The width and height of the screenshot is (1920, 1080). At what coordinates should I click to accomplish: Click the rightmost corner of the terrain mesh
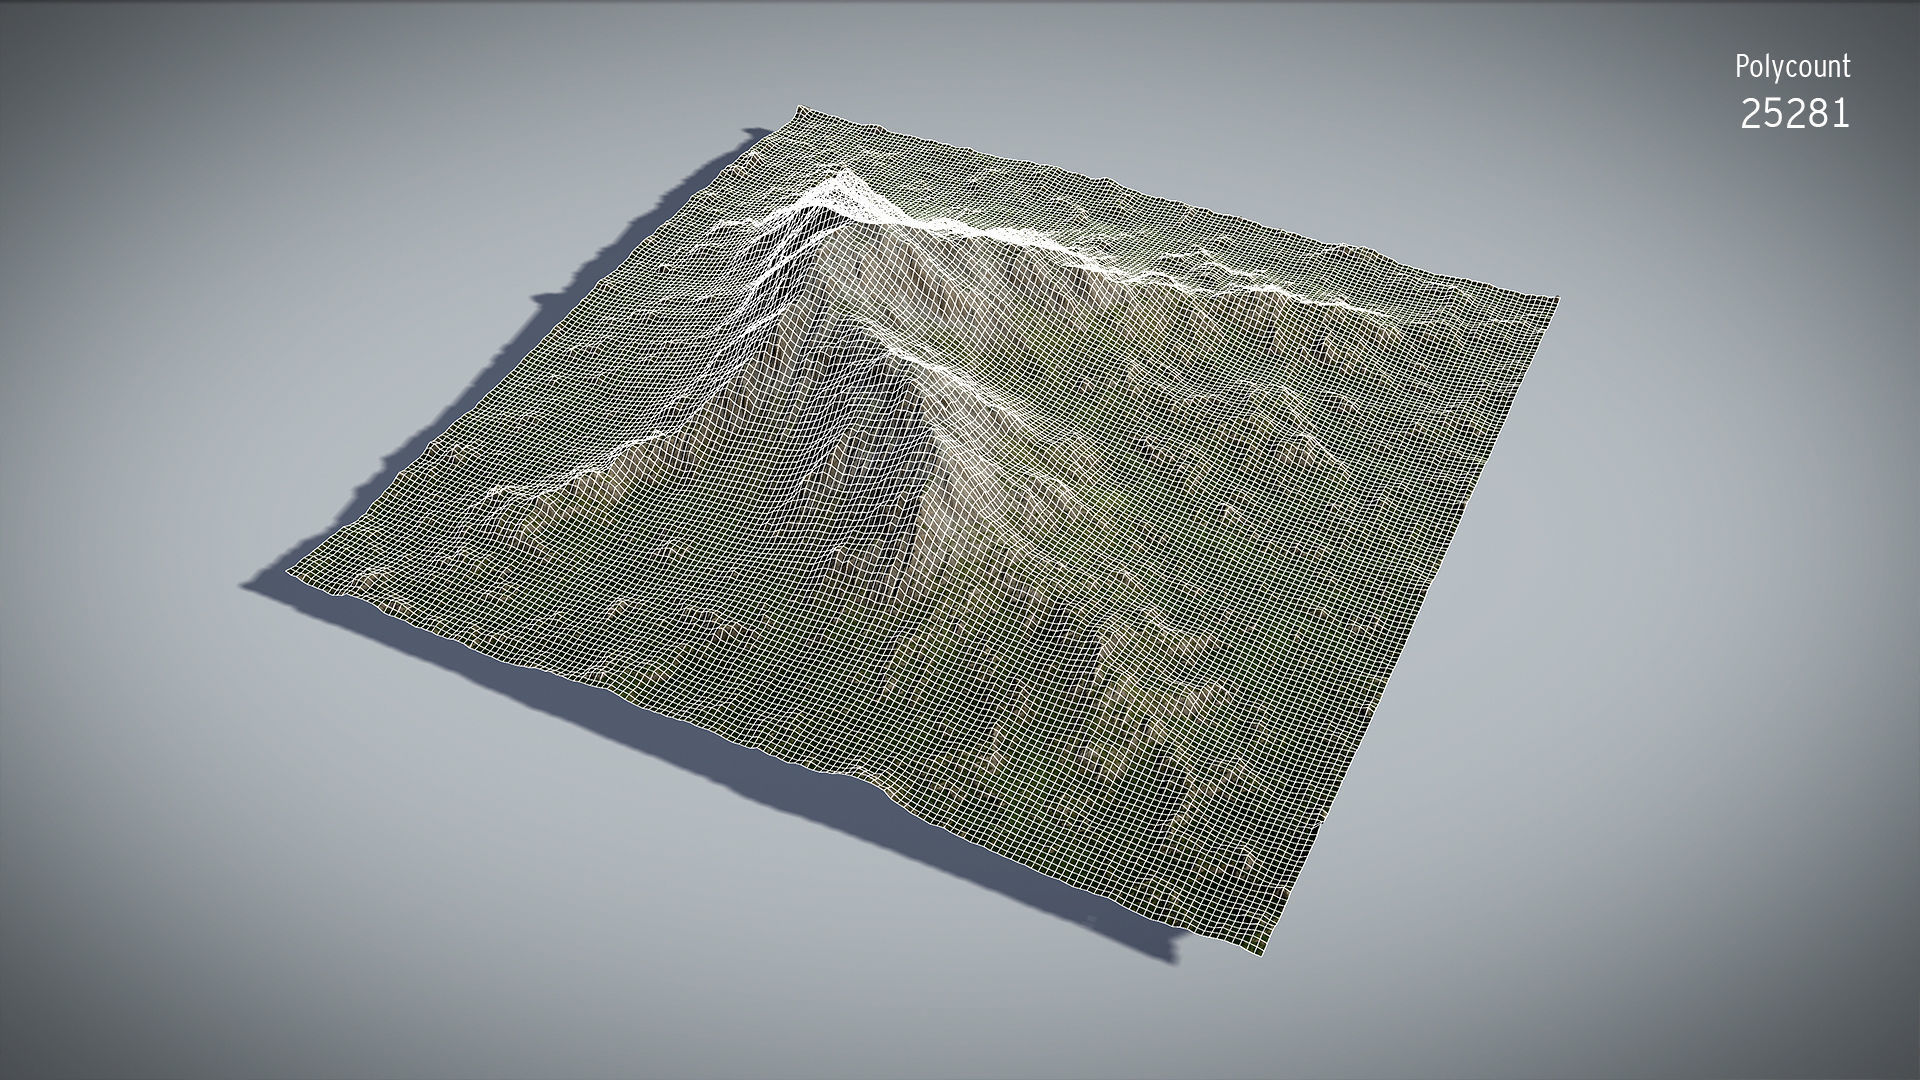[x=1555, y=299]
